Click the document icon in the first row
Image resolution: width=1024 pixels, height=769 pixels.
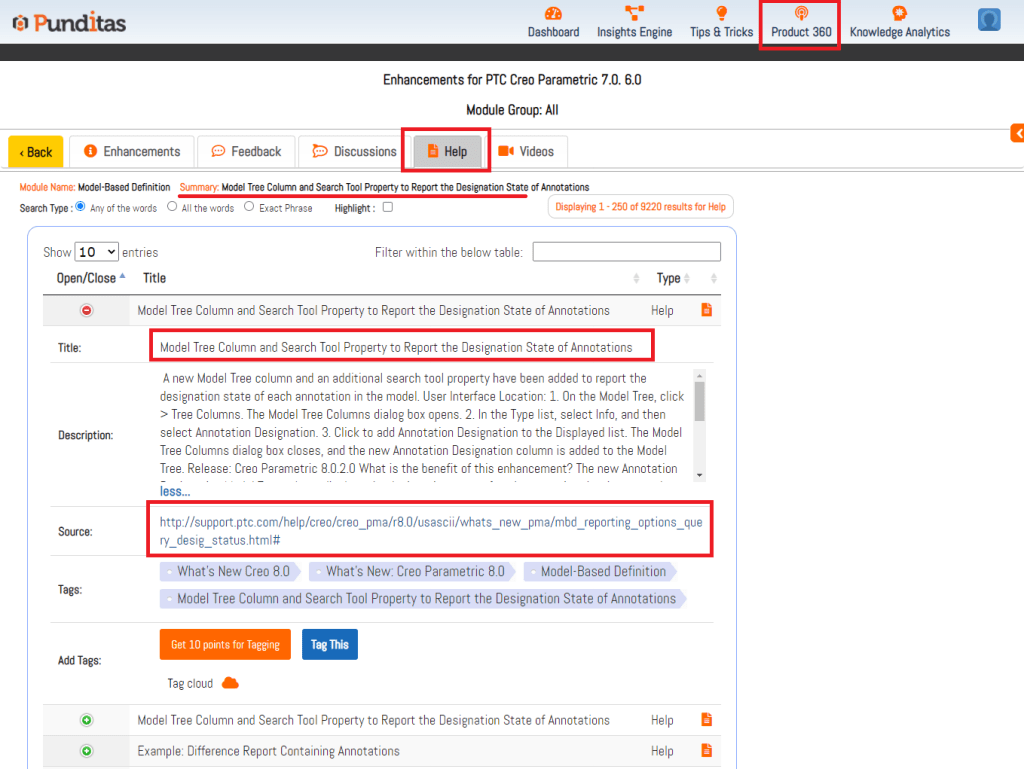tap(707, 310)
